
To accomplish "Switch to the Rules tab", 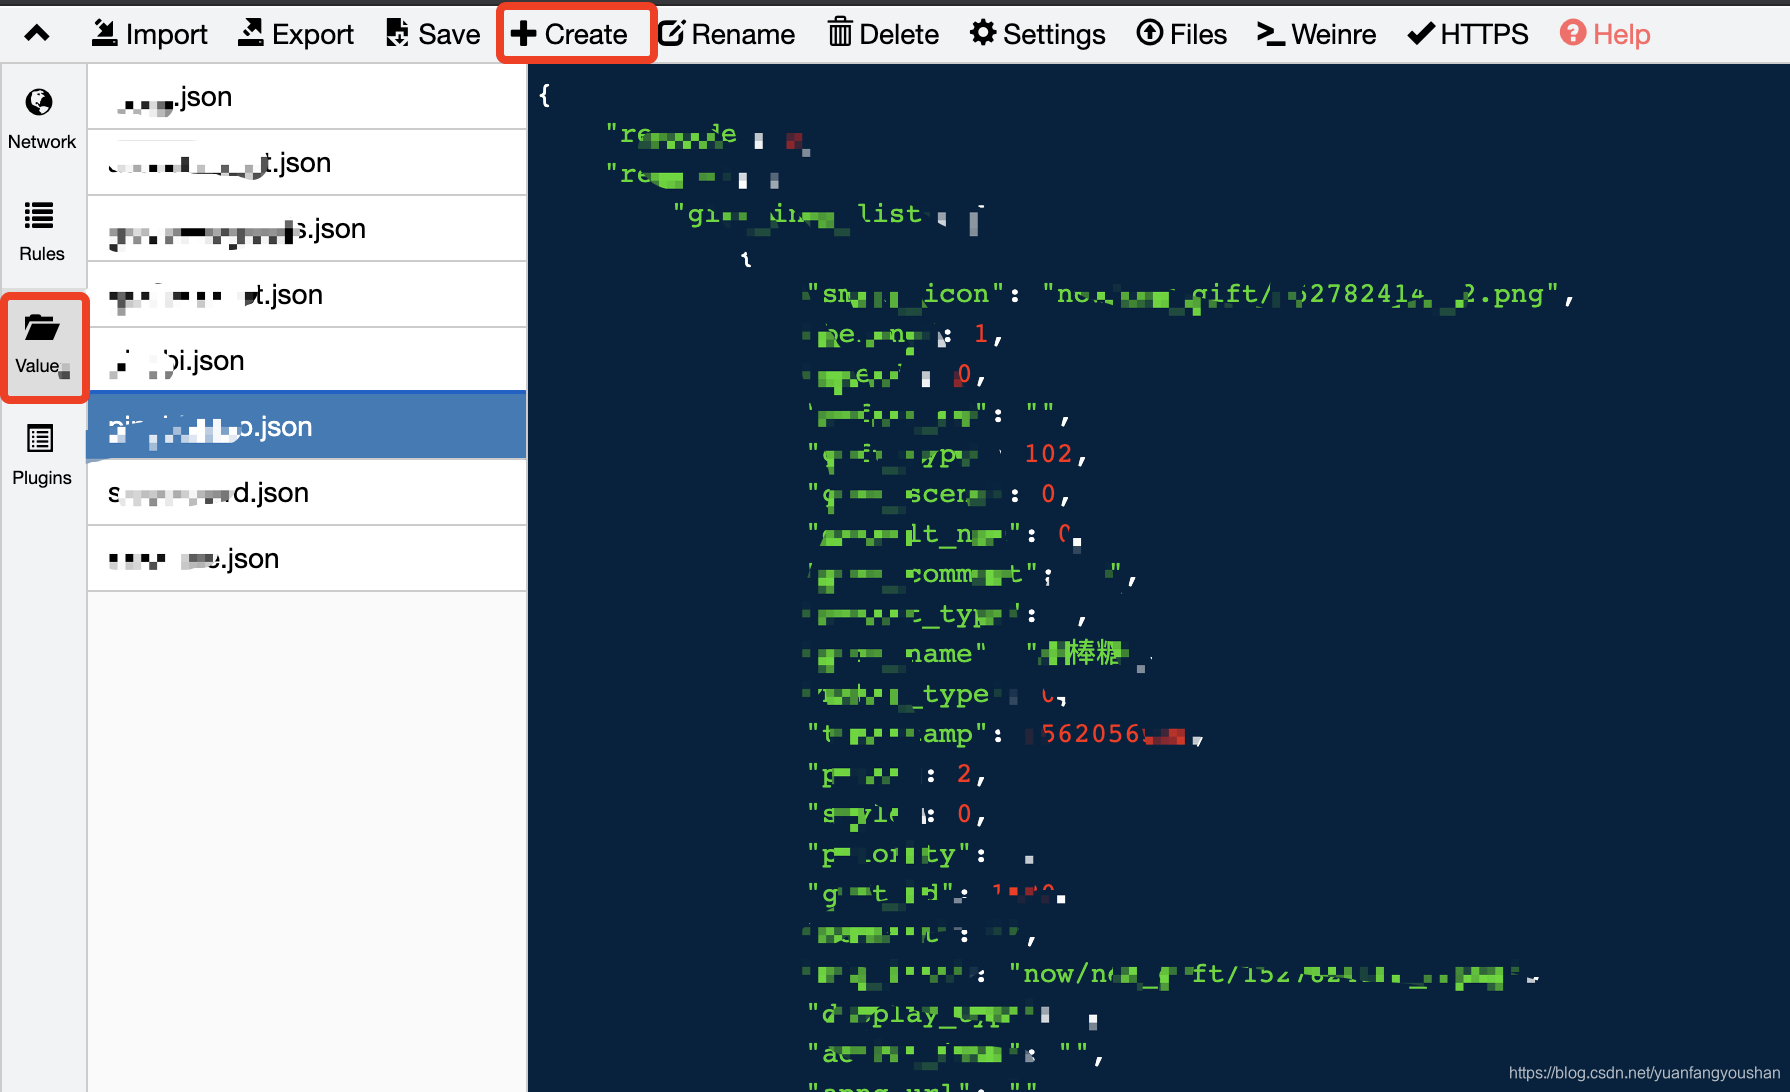I will click(x=41, y=231).
